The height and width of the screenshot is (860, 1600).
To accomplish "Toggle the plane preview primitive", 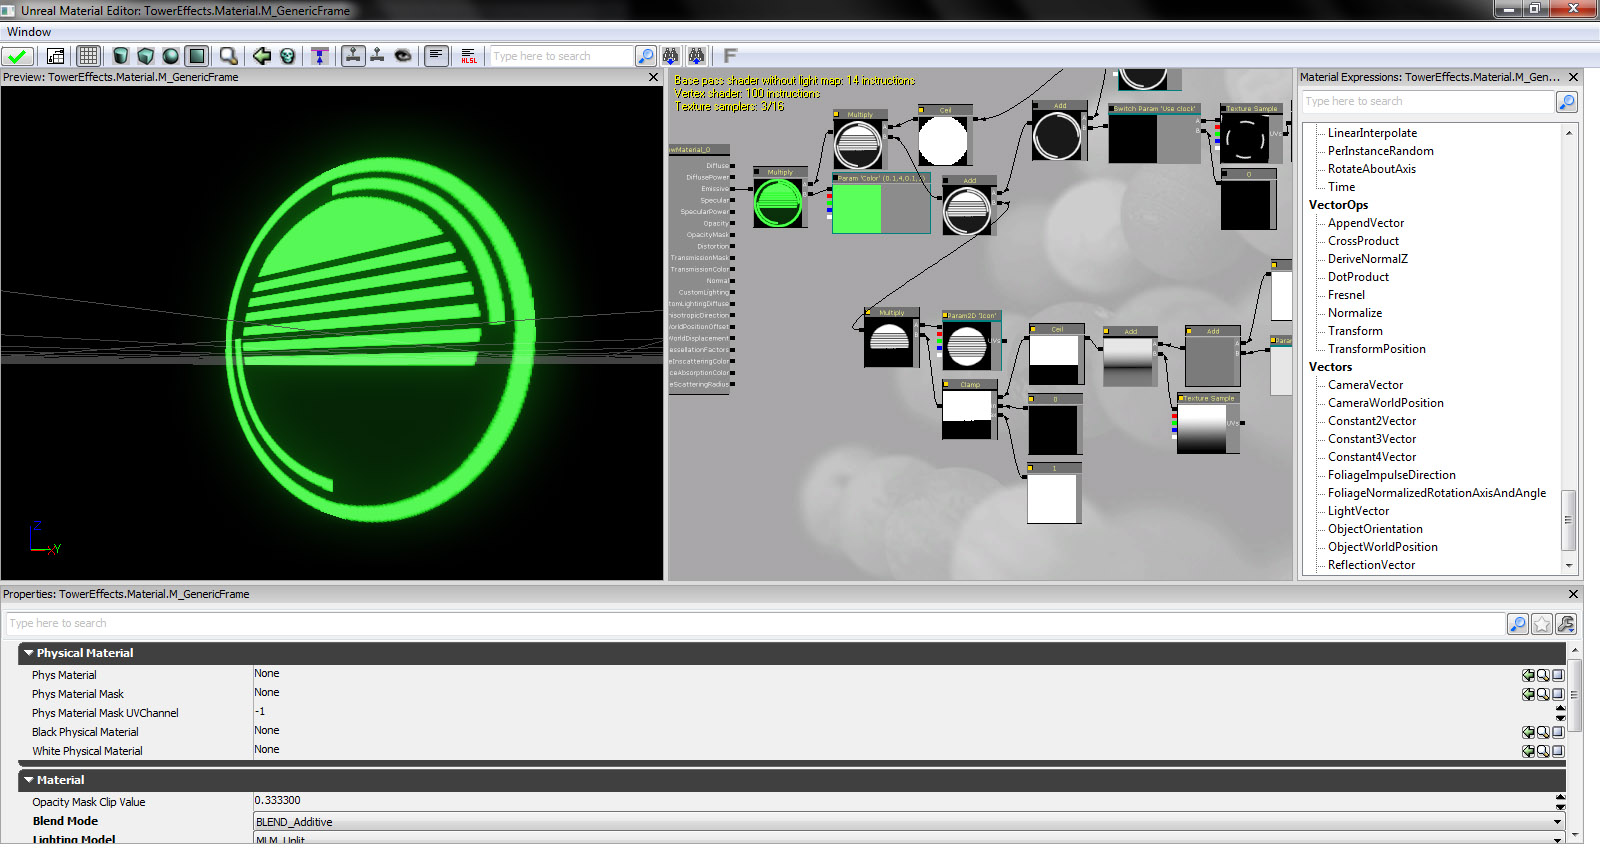I will pos(197,56).
